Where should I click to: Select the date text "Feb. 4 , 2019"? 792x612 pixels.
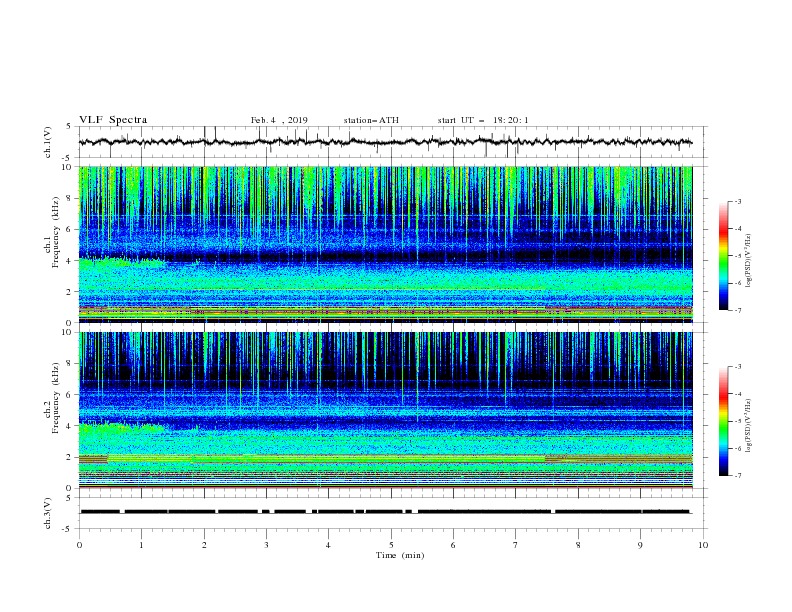(279, 120)
